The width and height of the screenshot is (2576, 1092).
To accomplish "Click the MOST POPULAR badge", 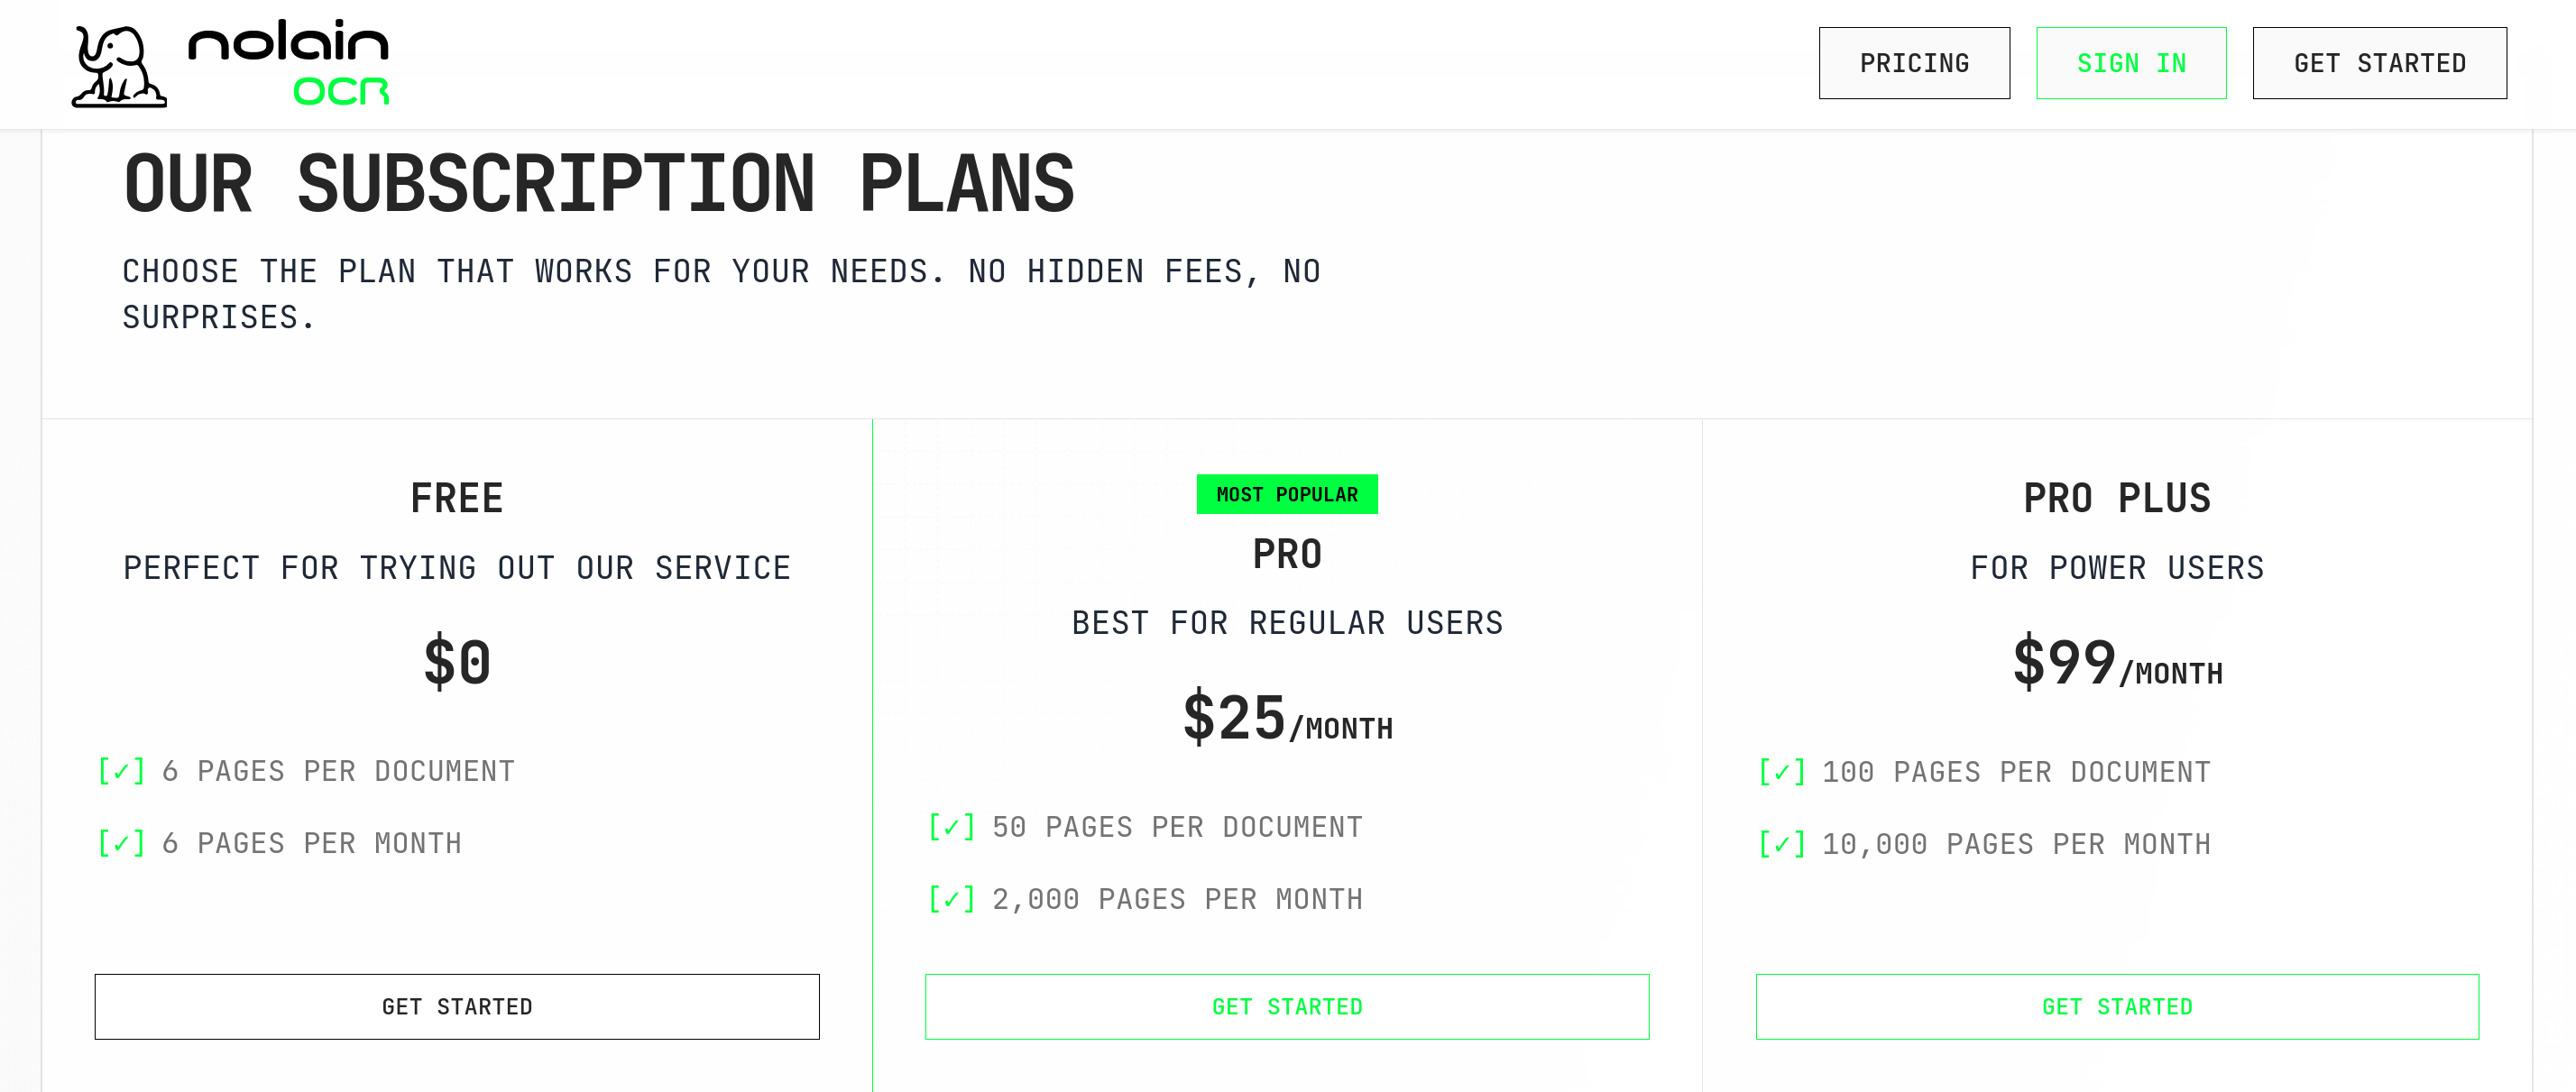I will coord(1288,493).
